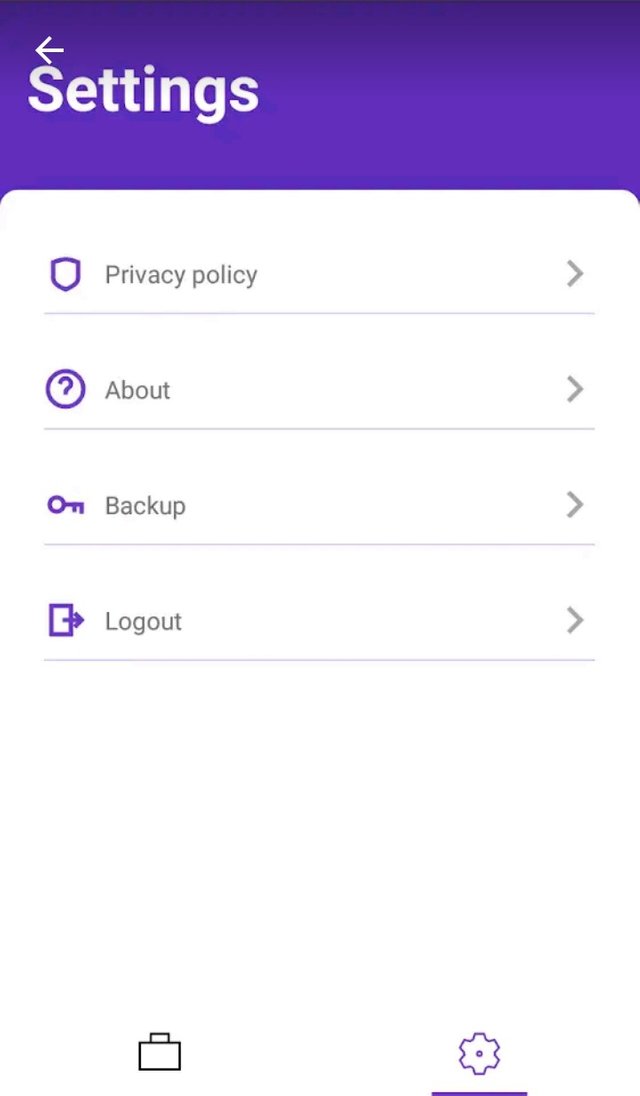Viewport: 640px width, 1096px height.
Task: Click the chevron on the Logout row
Action: [x=575, y=620]
